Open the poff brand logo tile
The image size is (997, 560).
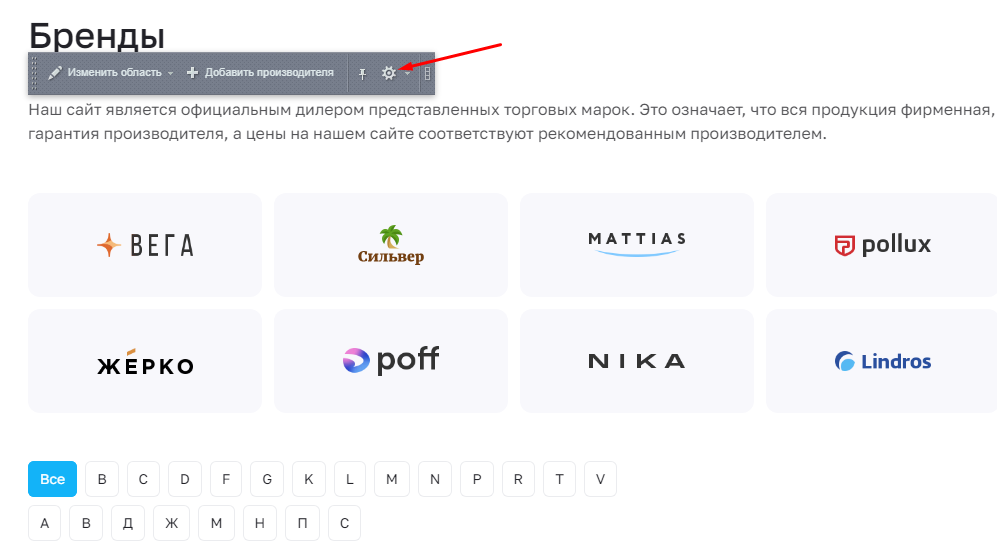[391, 361]
